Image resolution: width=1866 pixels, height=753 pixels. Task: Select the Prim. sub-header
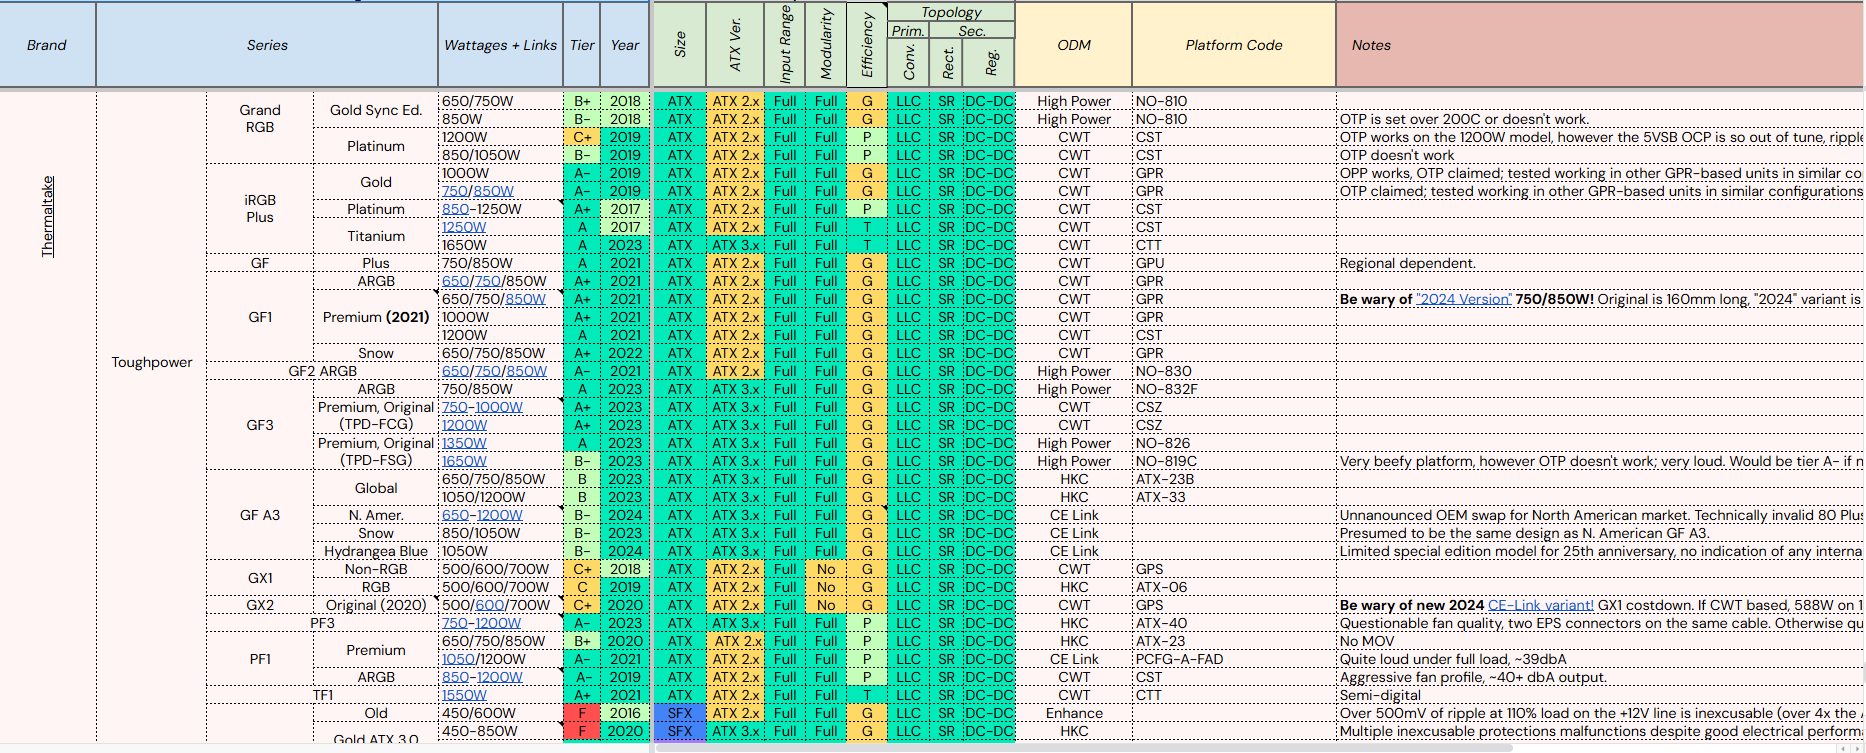[x=908, y=31]
